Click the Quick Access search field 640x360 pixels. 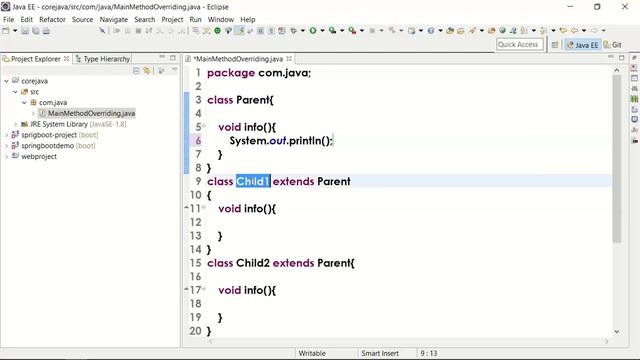(x=520, y=44)
